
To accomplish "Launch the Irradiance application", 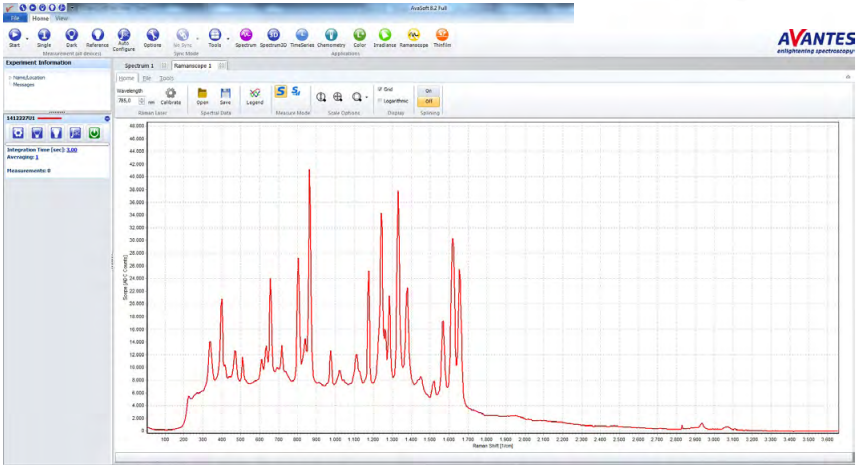I will 385,38.
